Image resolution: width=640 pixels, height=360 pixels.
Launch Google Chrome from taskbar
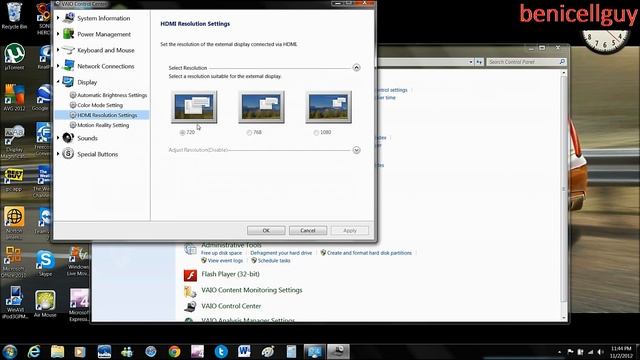(x=174, y=351)
